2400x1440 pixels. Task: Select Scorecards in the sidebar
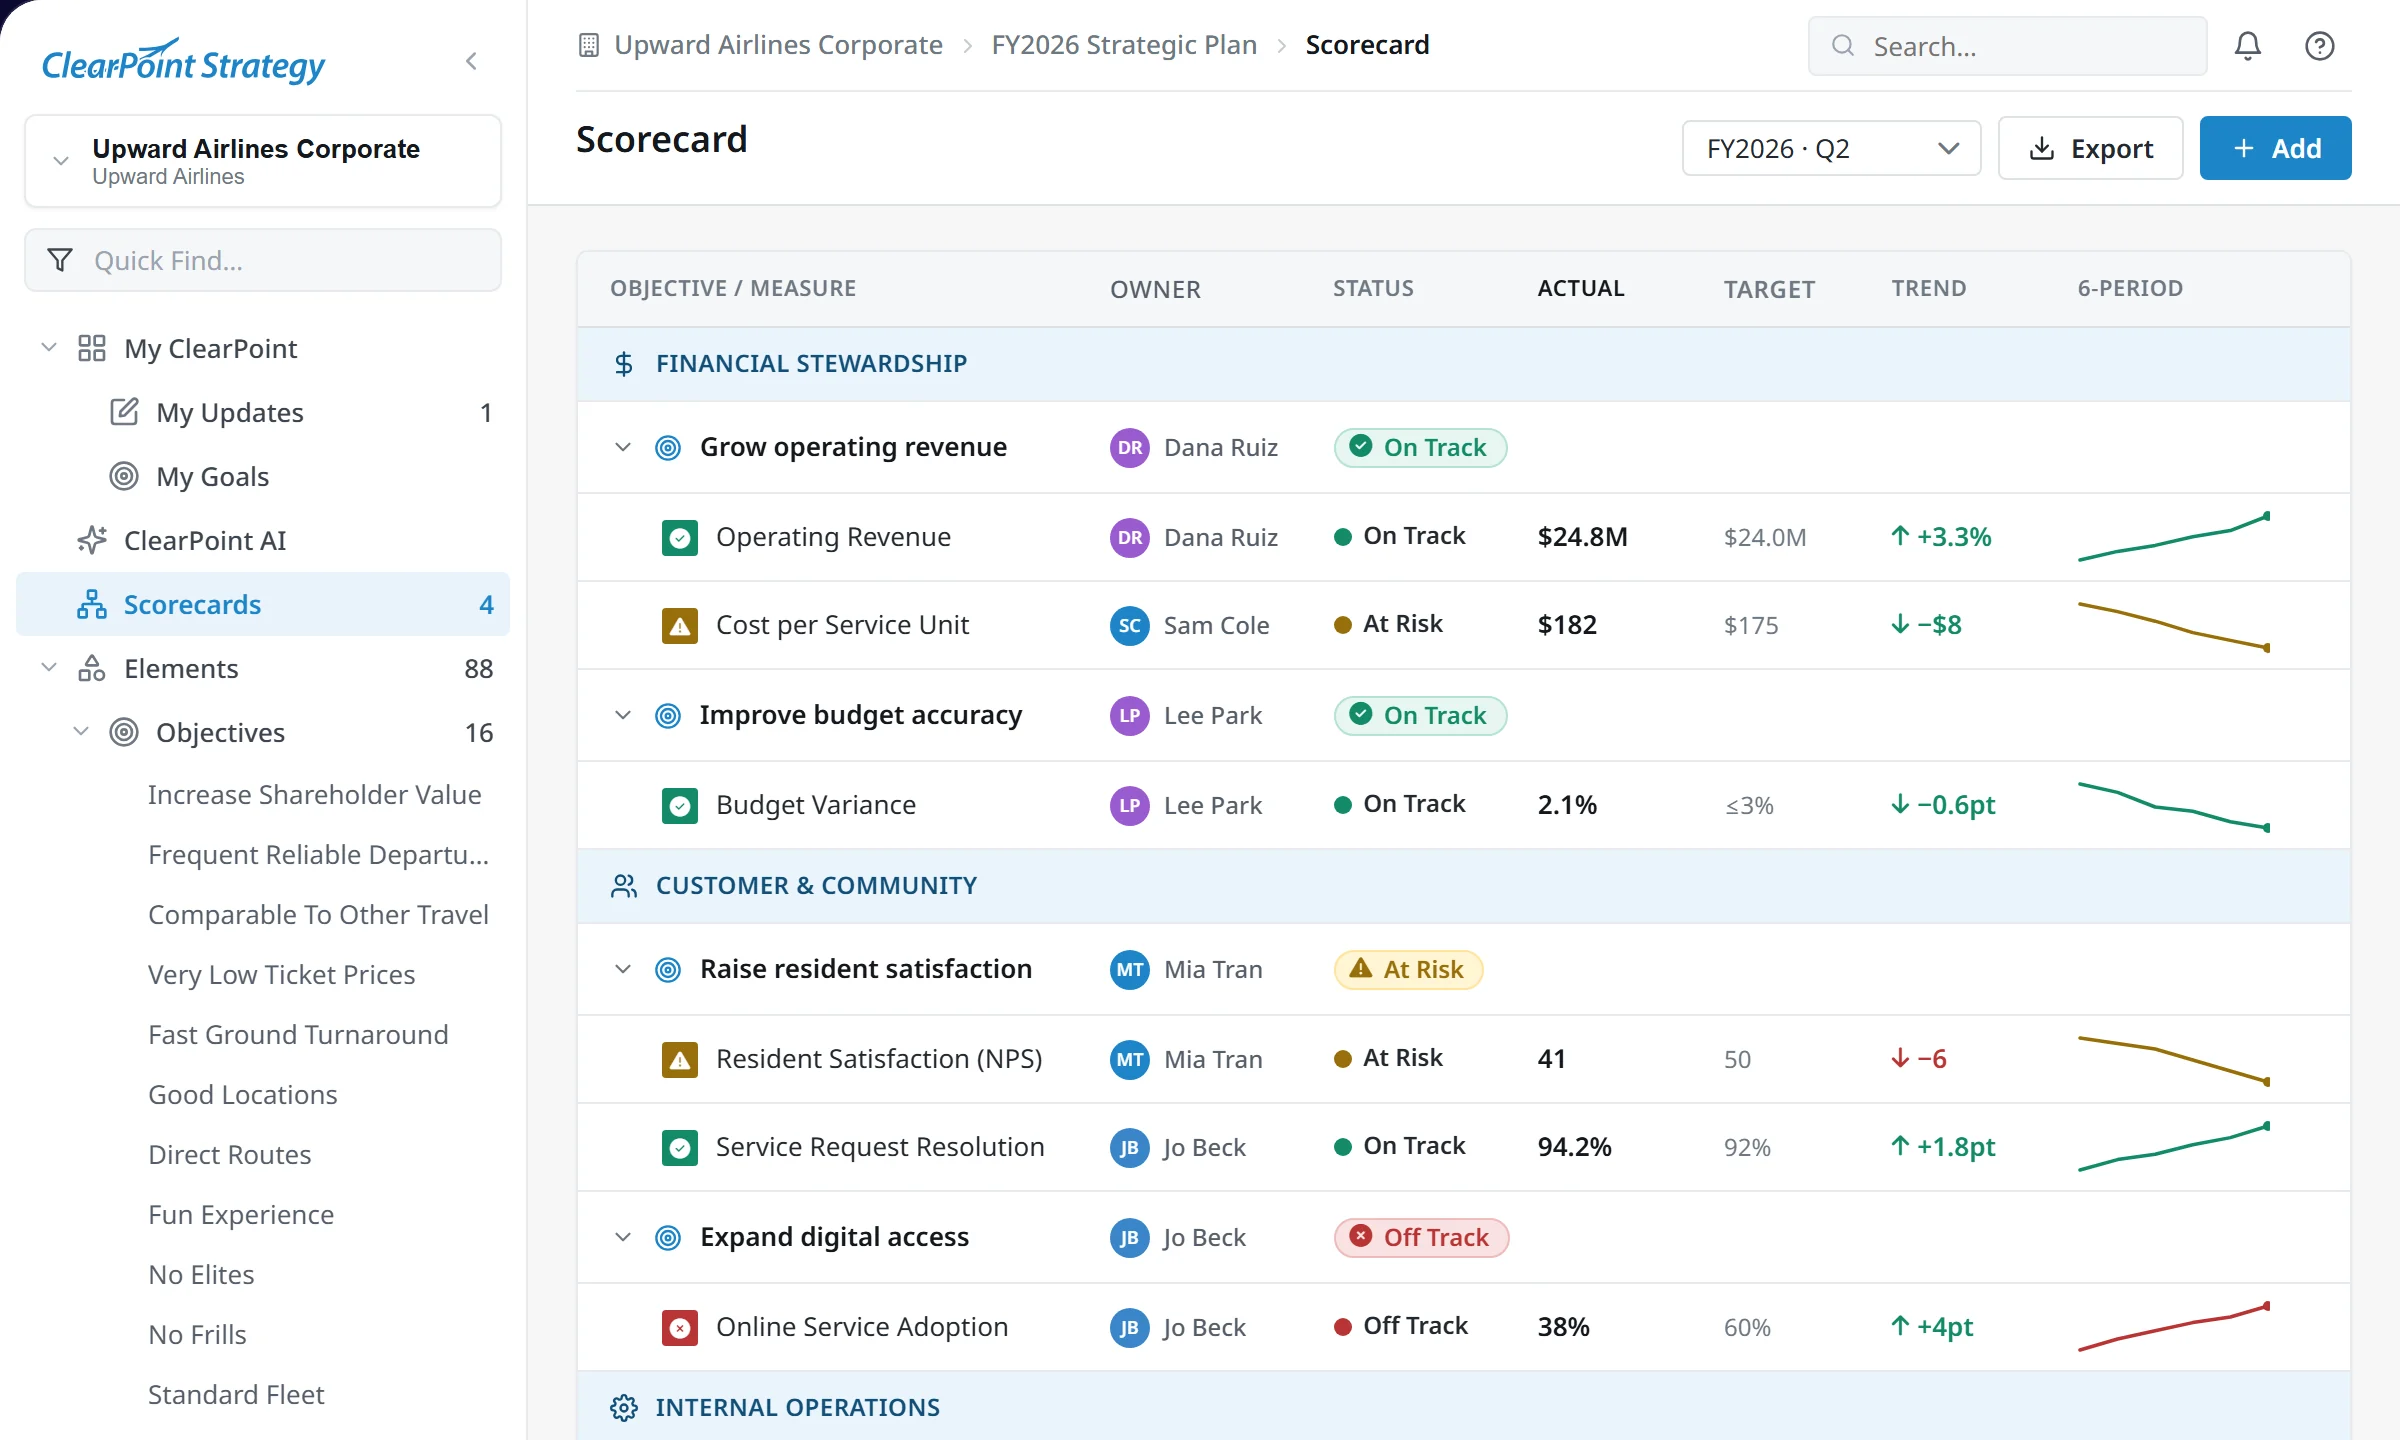[x=263, y=604]
